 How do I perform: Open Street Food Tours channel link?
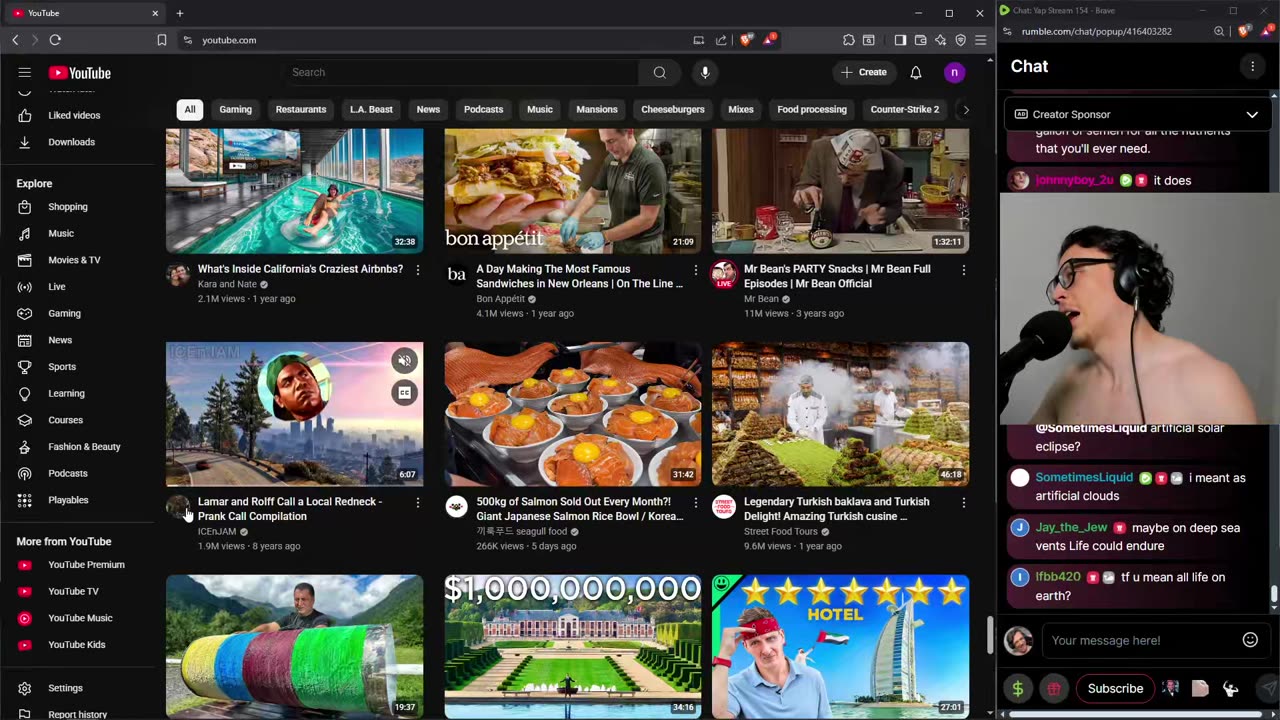780,532
